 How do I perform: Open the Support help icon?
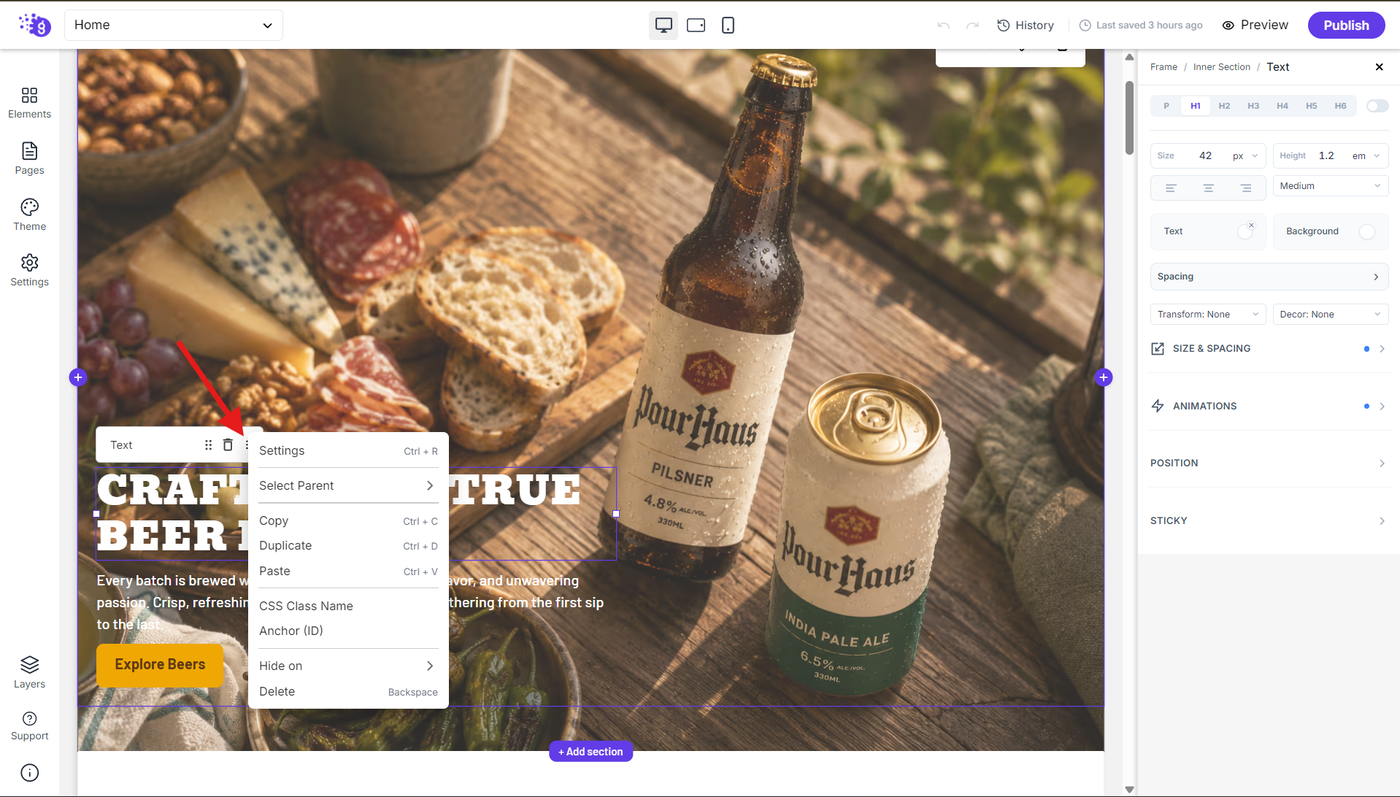pyautogui.click(x=29, y=726)
